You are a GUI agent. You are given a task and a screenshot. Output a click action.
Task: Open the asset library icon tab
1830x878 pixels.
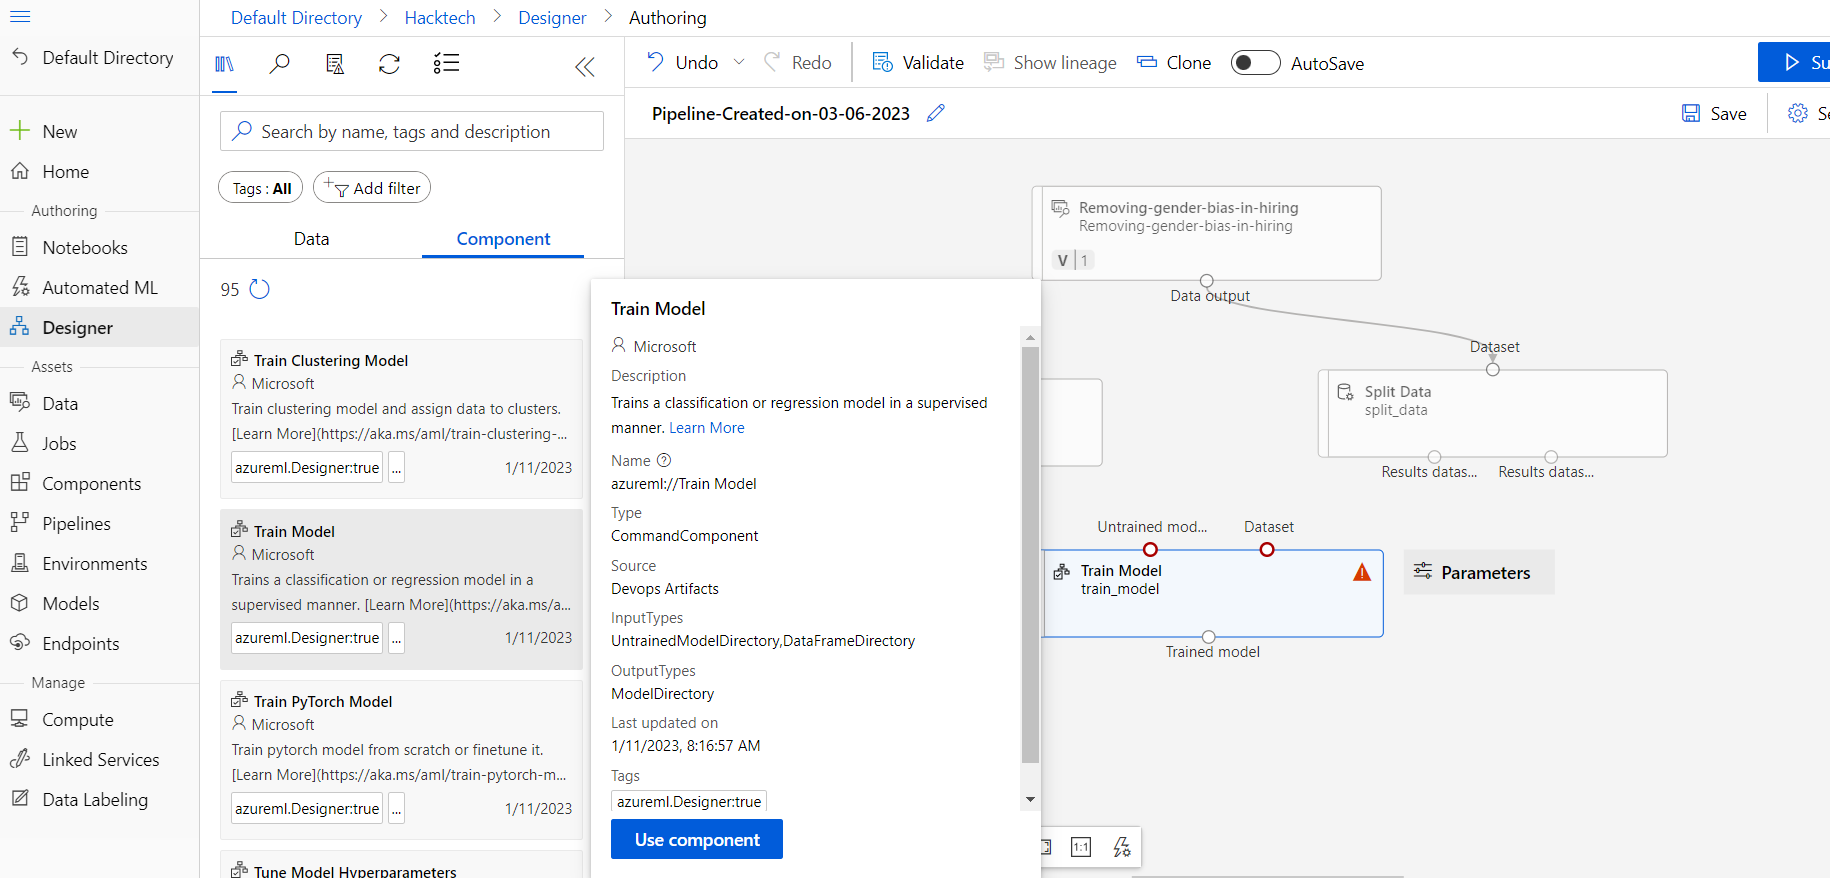225,64
